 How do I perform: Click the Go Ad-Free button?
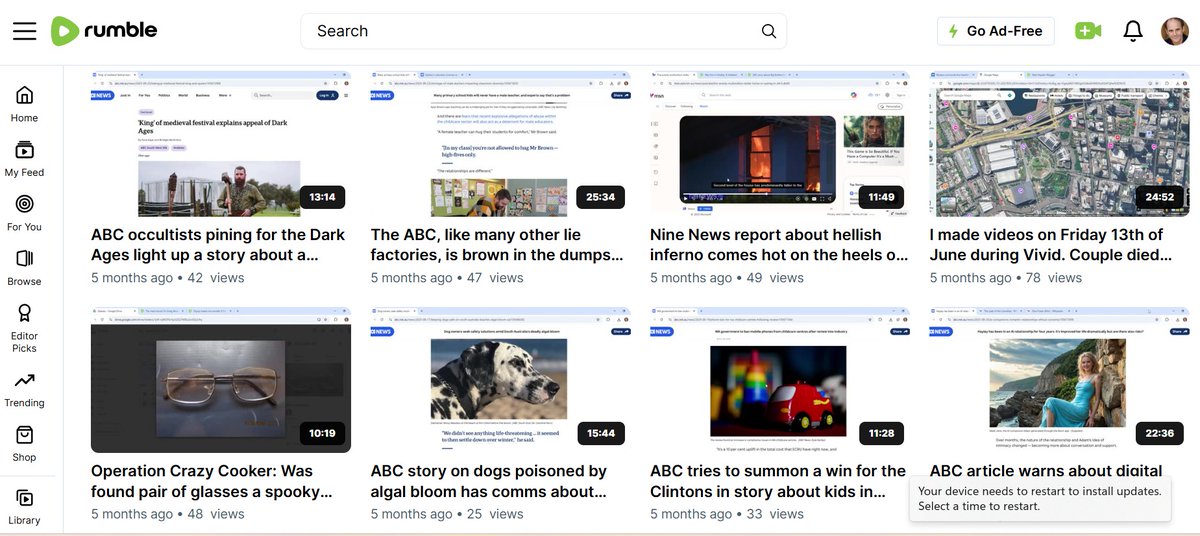[x=995, y=31]
